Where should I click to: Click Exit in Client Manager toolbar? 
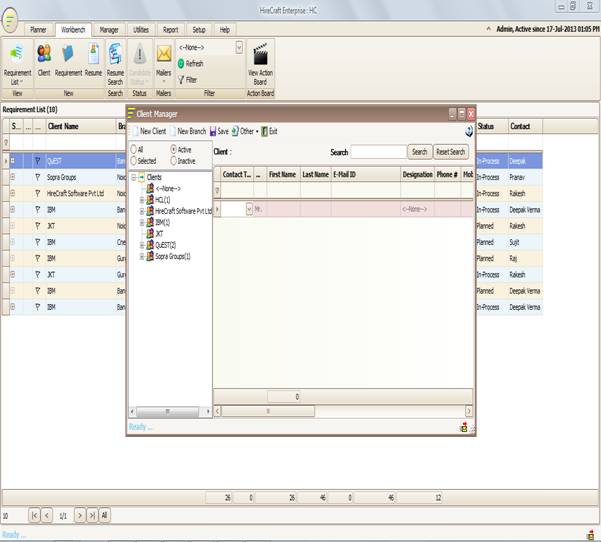tap(269, 131)
